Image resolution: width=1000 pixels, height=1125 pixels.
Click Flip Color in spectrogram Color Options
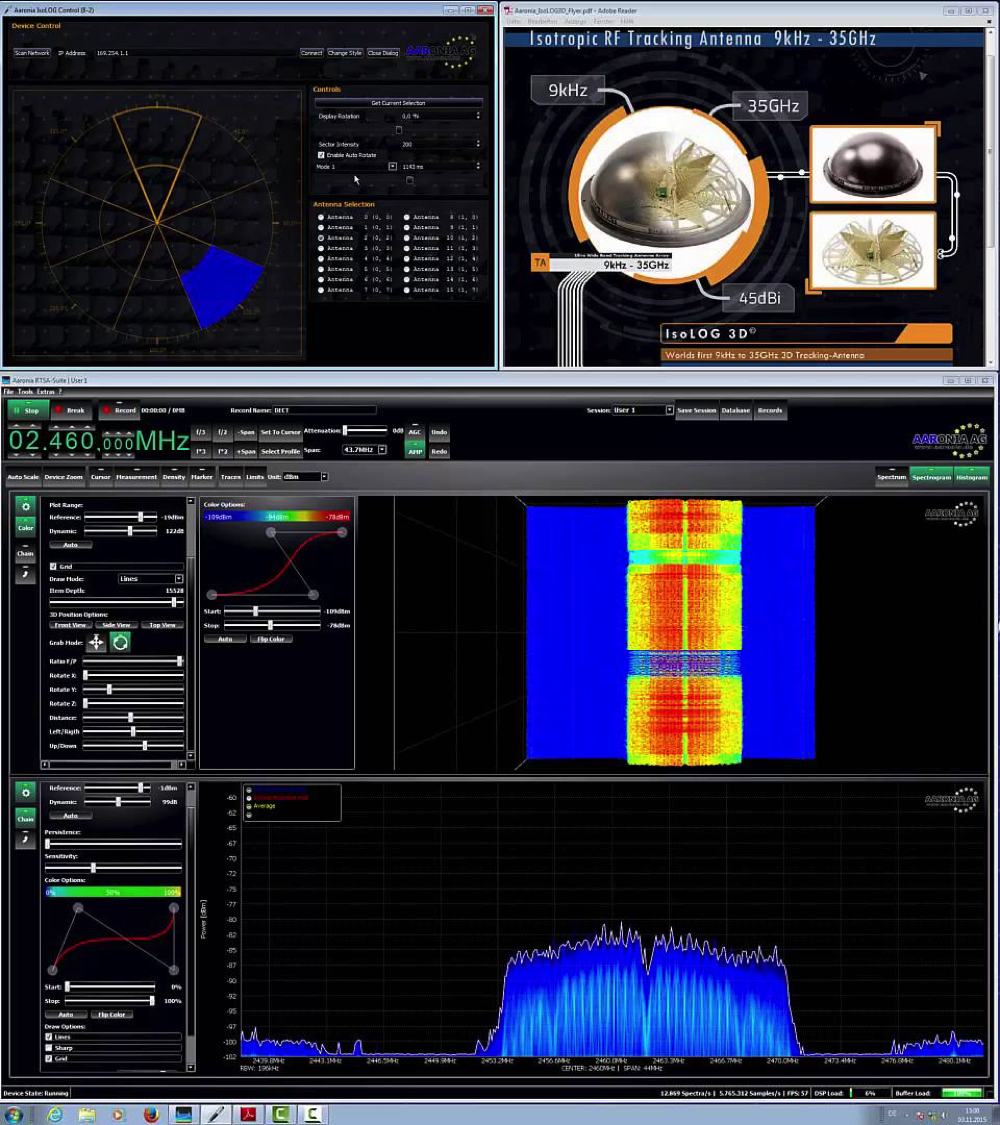271,639
